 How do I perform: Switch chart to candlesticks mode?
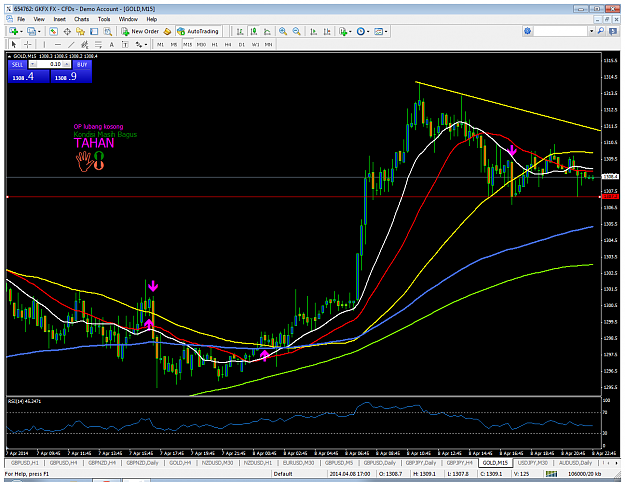254,31
